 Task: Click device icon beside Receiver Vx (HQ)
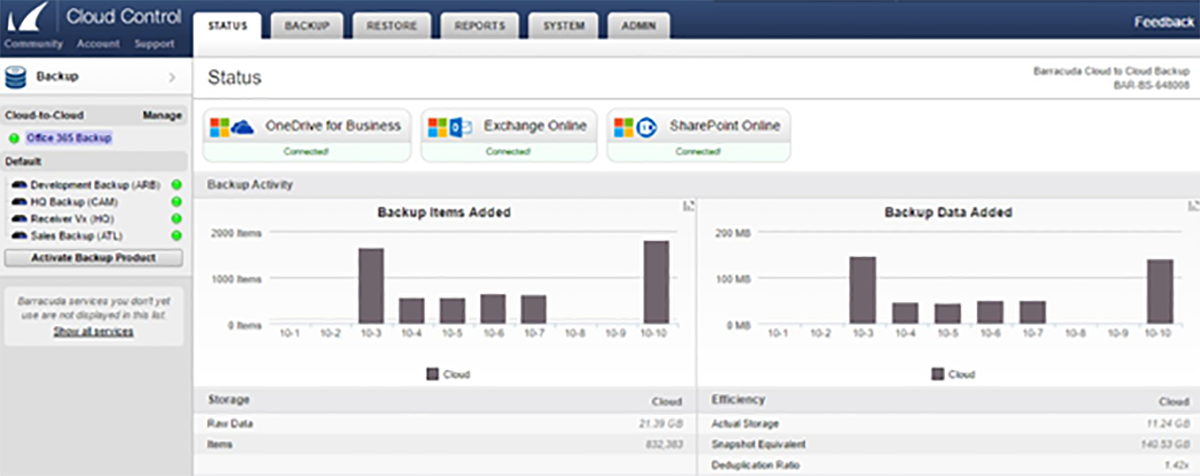point(18,218)
